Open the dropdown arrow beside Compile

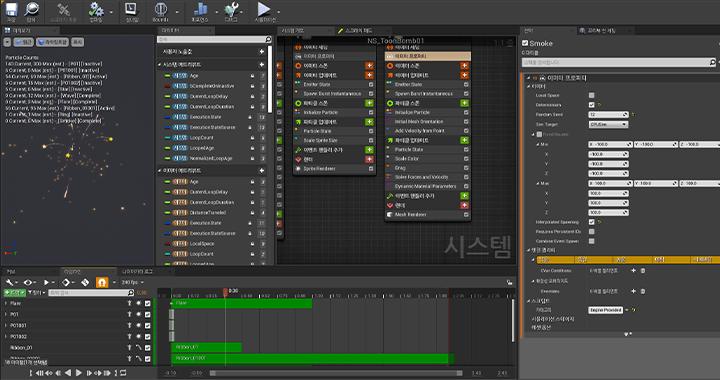111,12
